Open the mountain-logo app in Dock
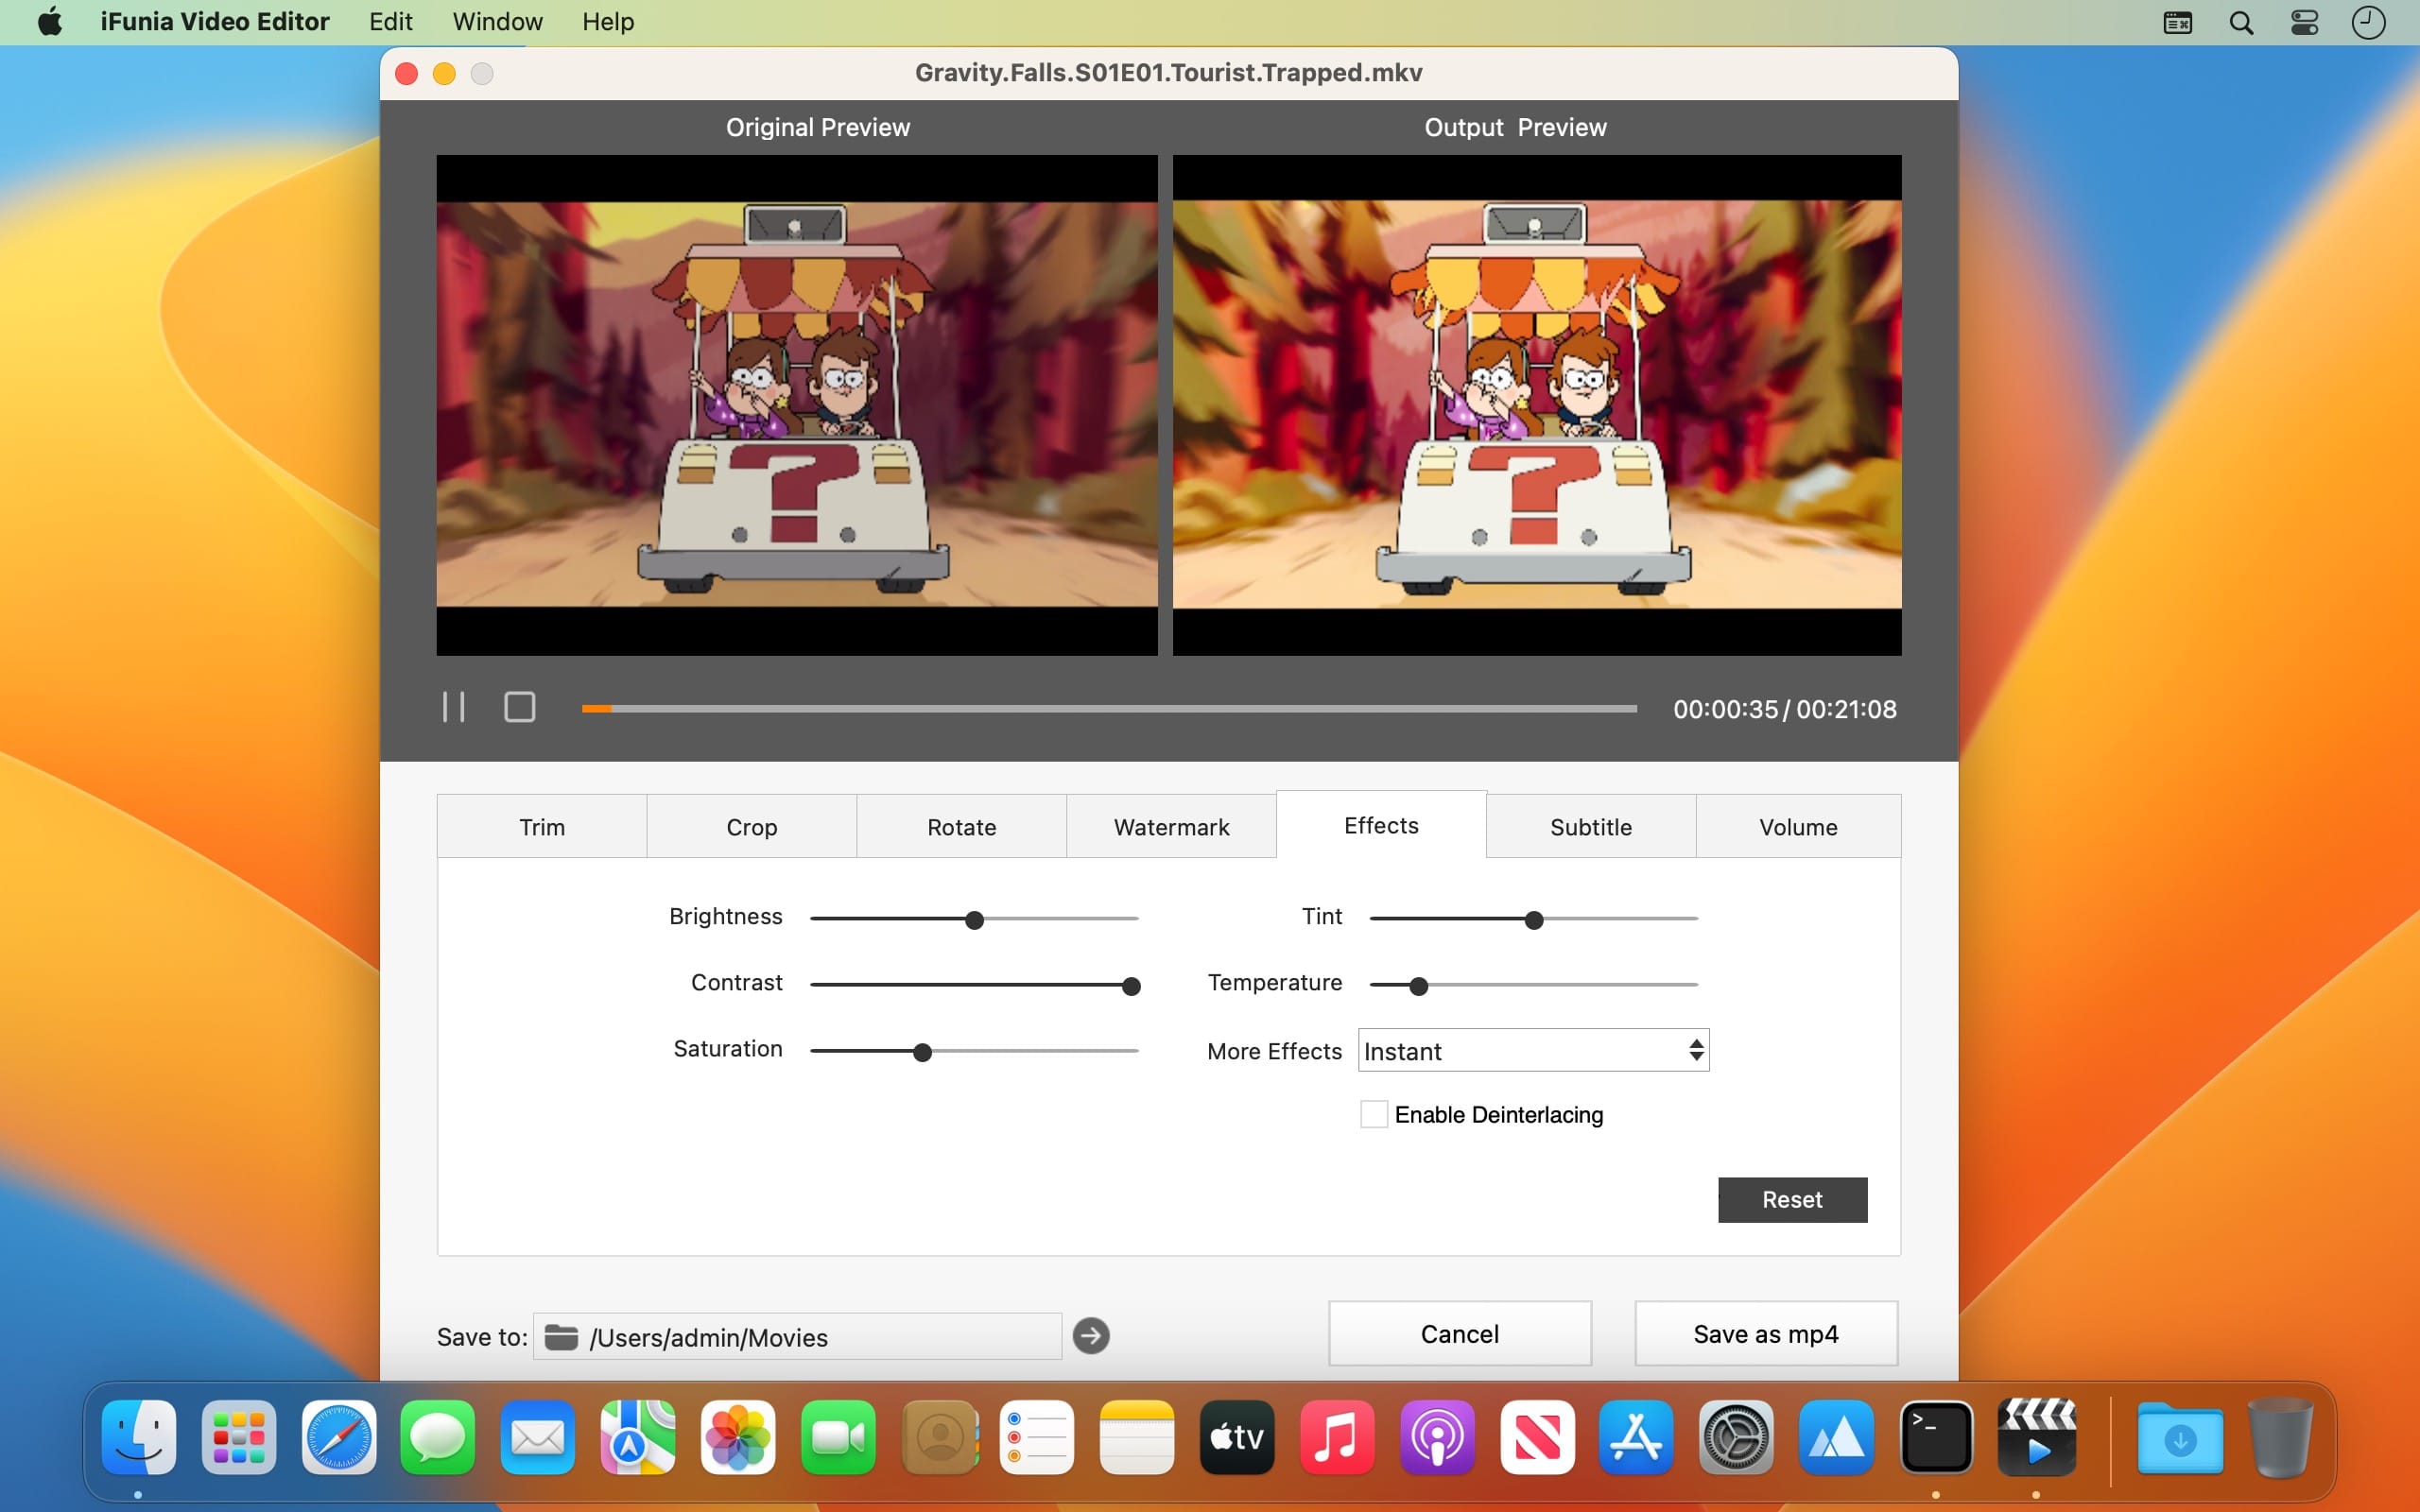2420x1512 pixels. click(x=1836, y=1437)
